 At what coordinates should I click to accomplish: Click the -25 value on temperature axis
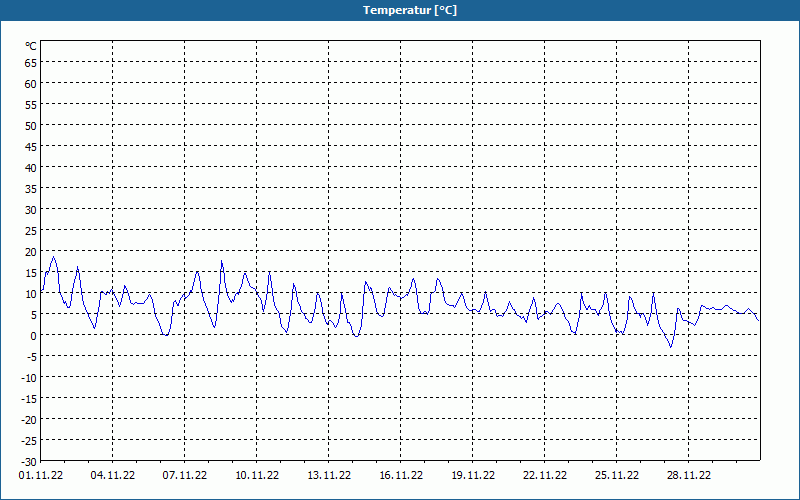29,441
